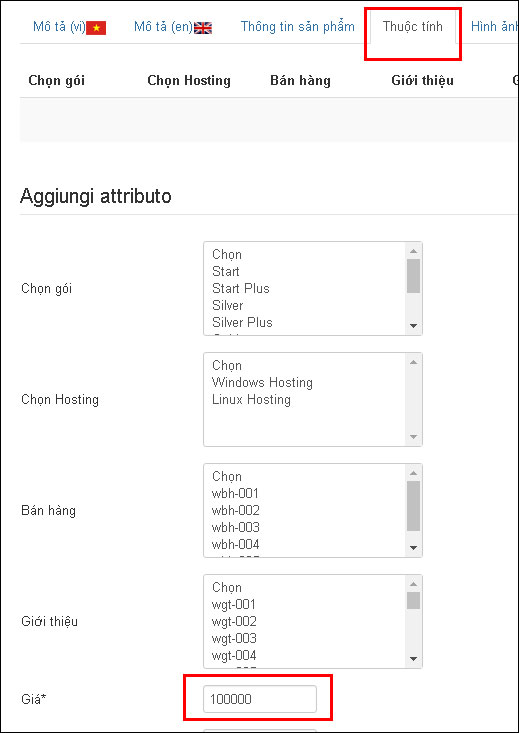Viewport: 519px width, 733px height.
Task: Pick wgt-002 in Giới thiệu list
Action: point(234,622)
